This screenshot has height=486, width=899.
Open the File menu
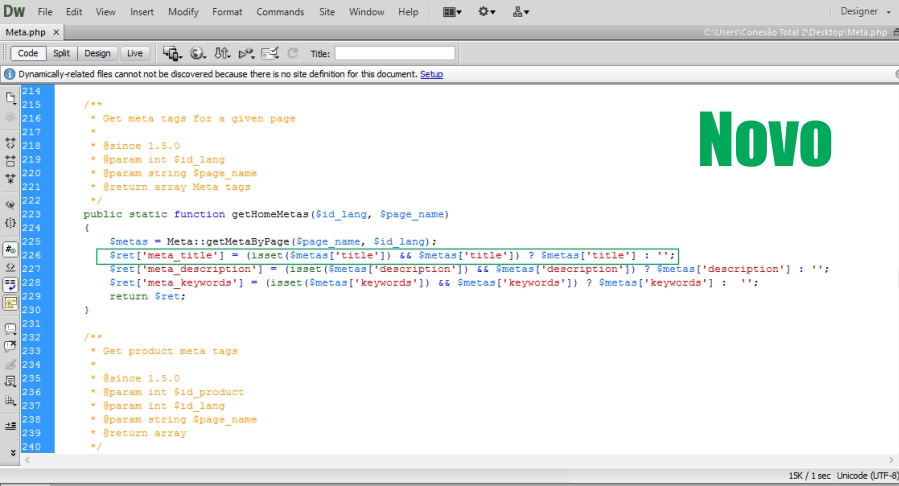pyautogui.click(x=45, y=11)
